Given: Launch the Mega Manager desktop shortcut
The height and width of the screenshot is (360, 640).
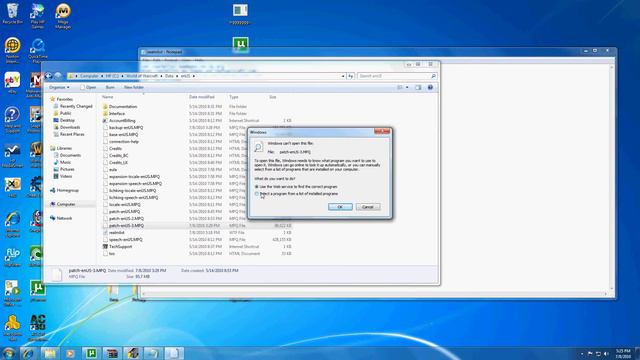Looking at the screenshot, I should 63,16.
